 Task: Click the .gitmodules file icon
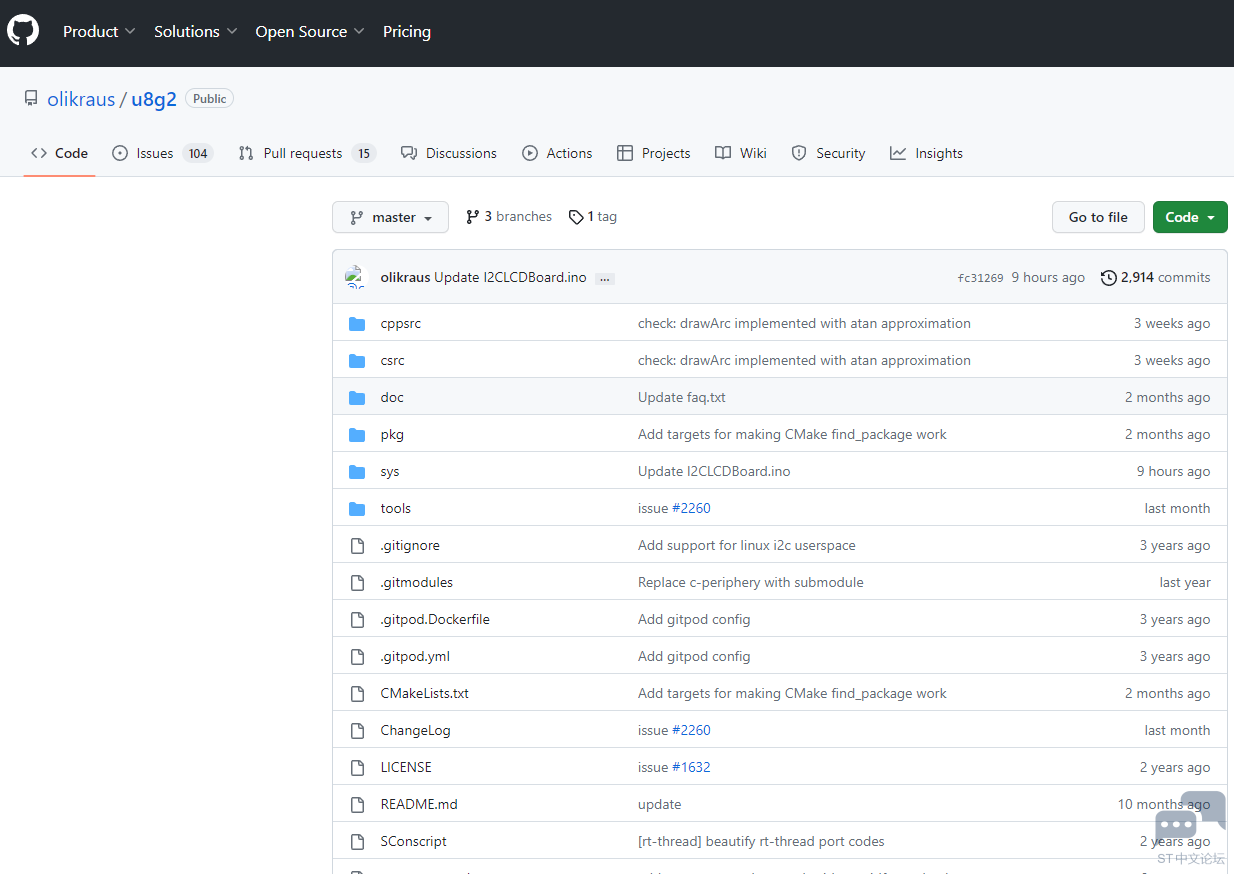coord(357,582)
